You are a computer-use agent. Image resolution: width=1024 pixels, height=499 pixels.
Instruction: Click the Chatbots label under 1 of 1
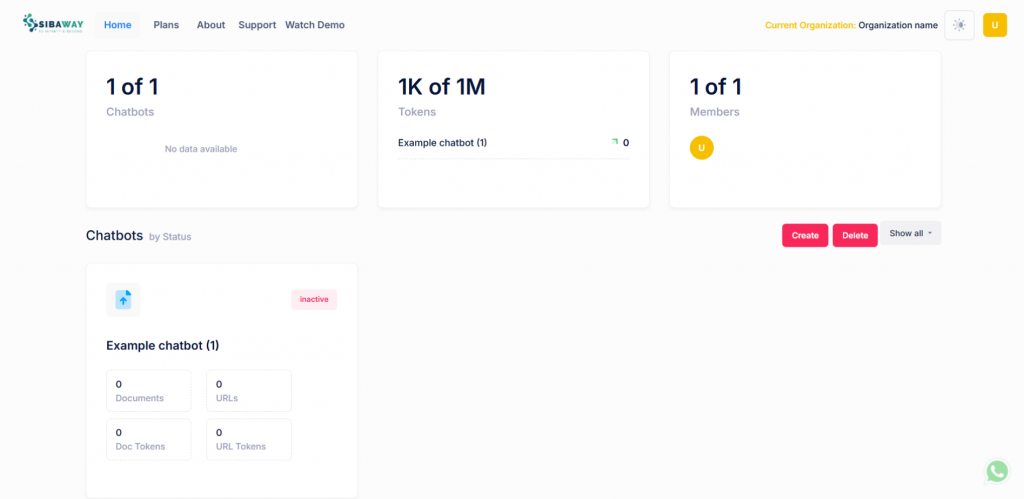[x=130, y=112]
